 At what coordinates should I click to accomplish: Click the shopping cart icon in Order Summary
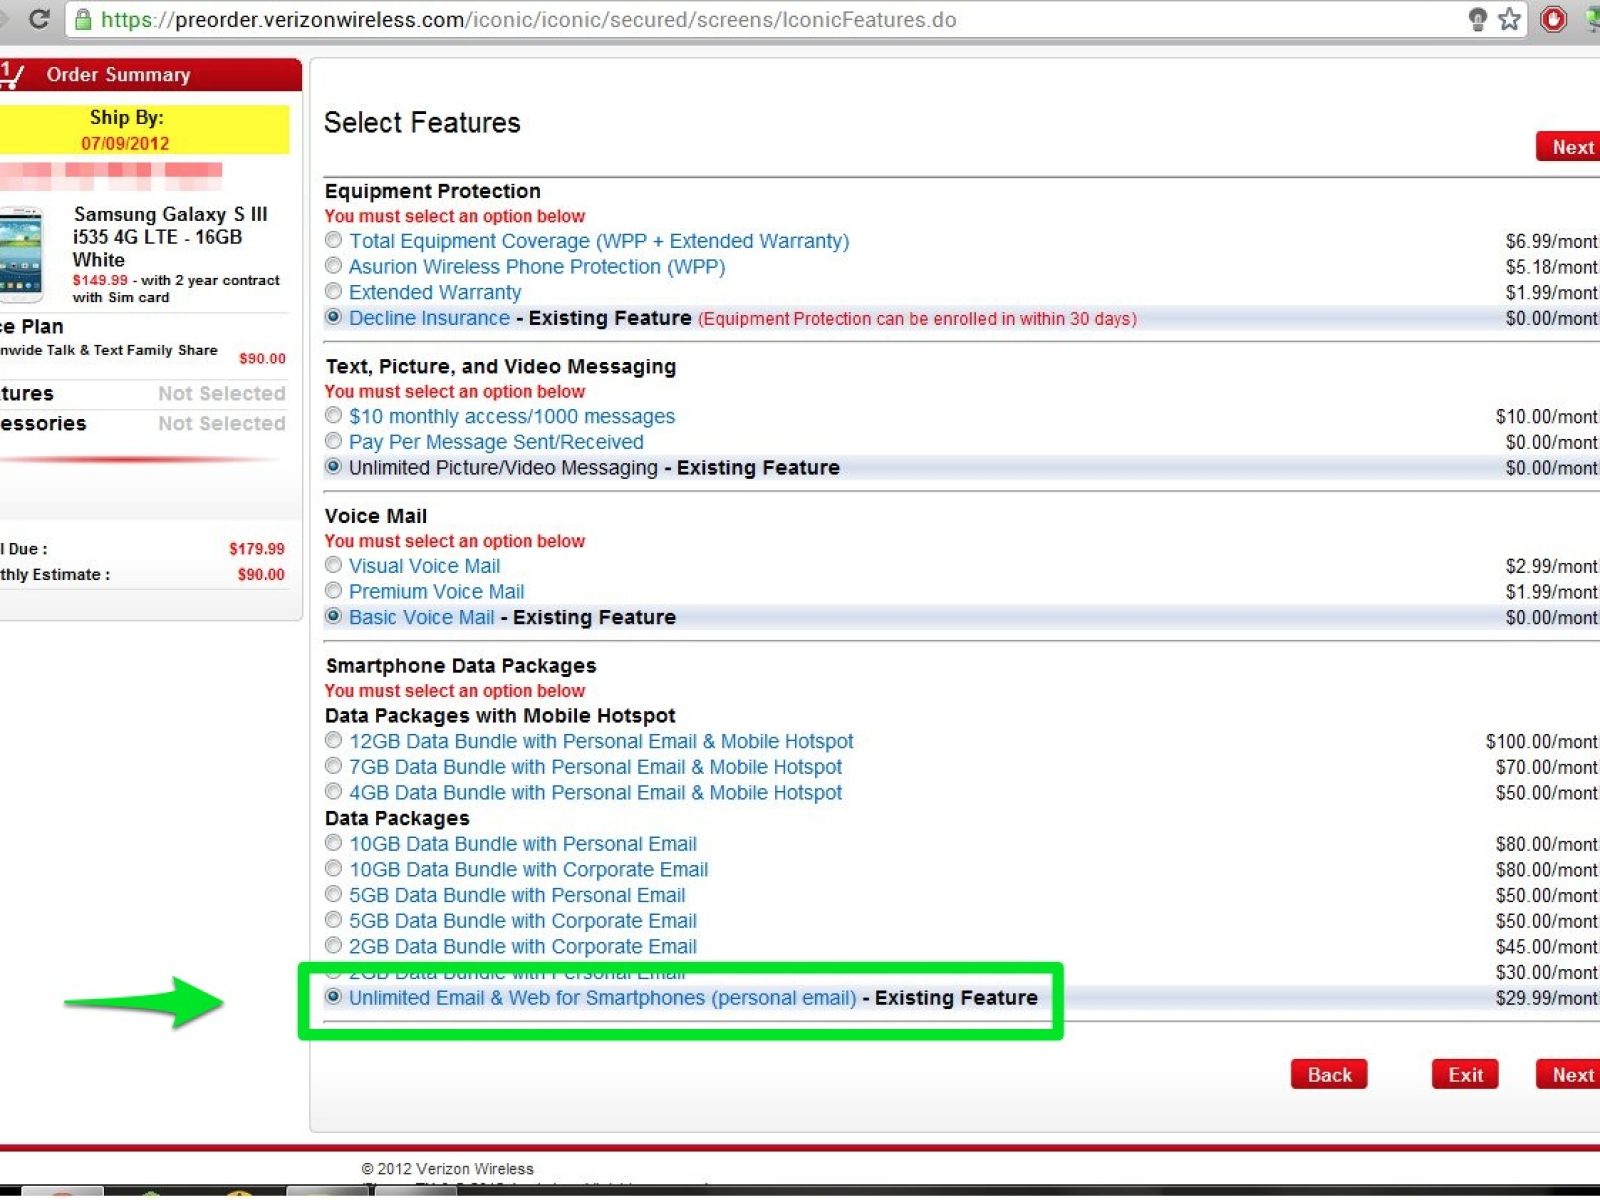point(12,75)
